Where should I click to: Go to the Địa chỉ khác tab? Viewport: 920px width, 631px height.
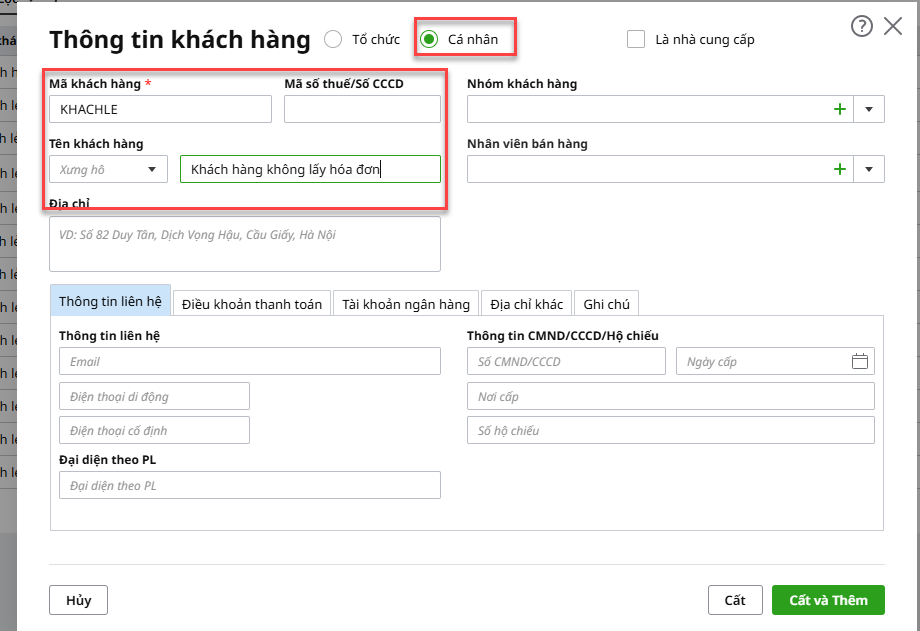(x=526, y=304)
